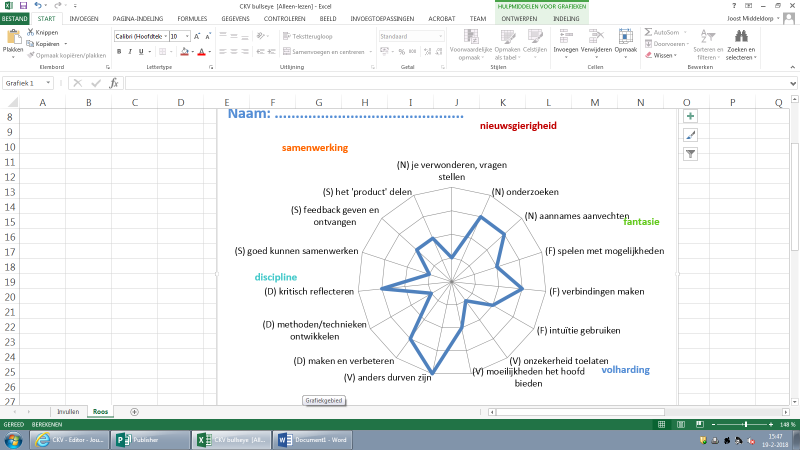This screenshot has height=450, width=800.
Task: Select the page layout view button
Action: pyautogui.click(x=681, y=424)
